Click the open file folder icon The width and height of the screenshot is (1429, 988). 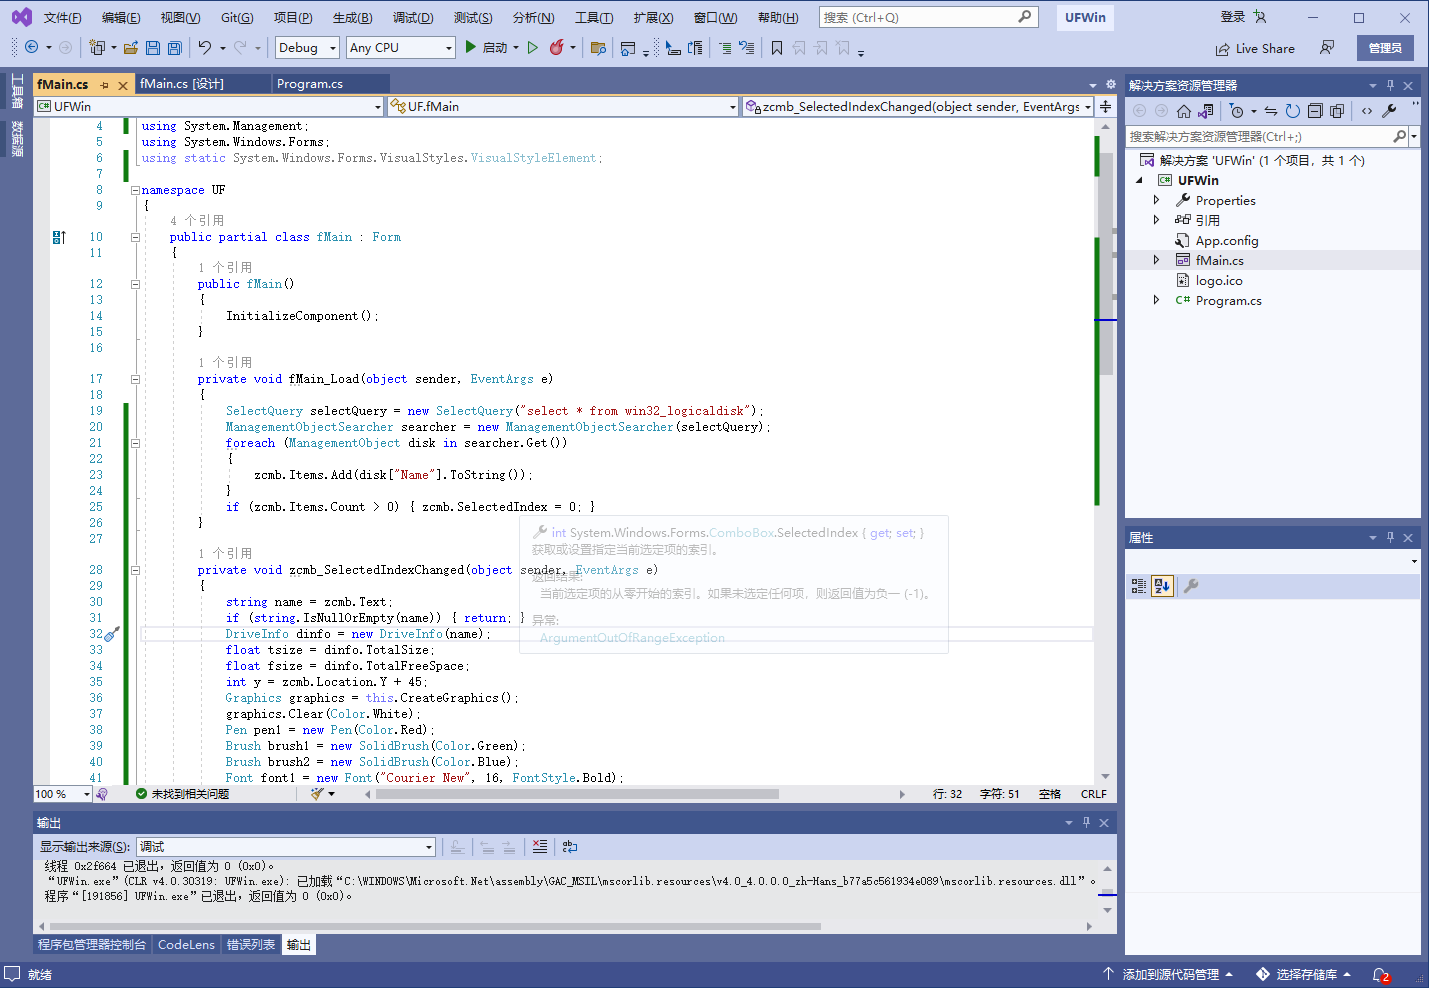pos(131,47)
